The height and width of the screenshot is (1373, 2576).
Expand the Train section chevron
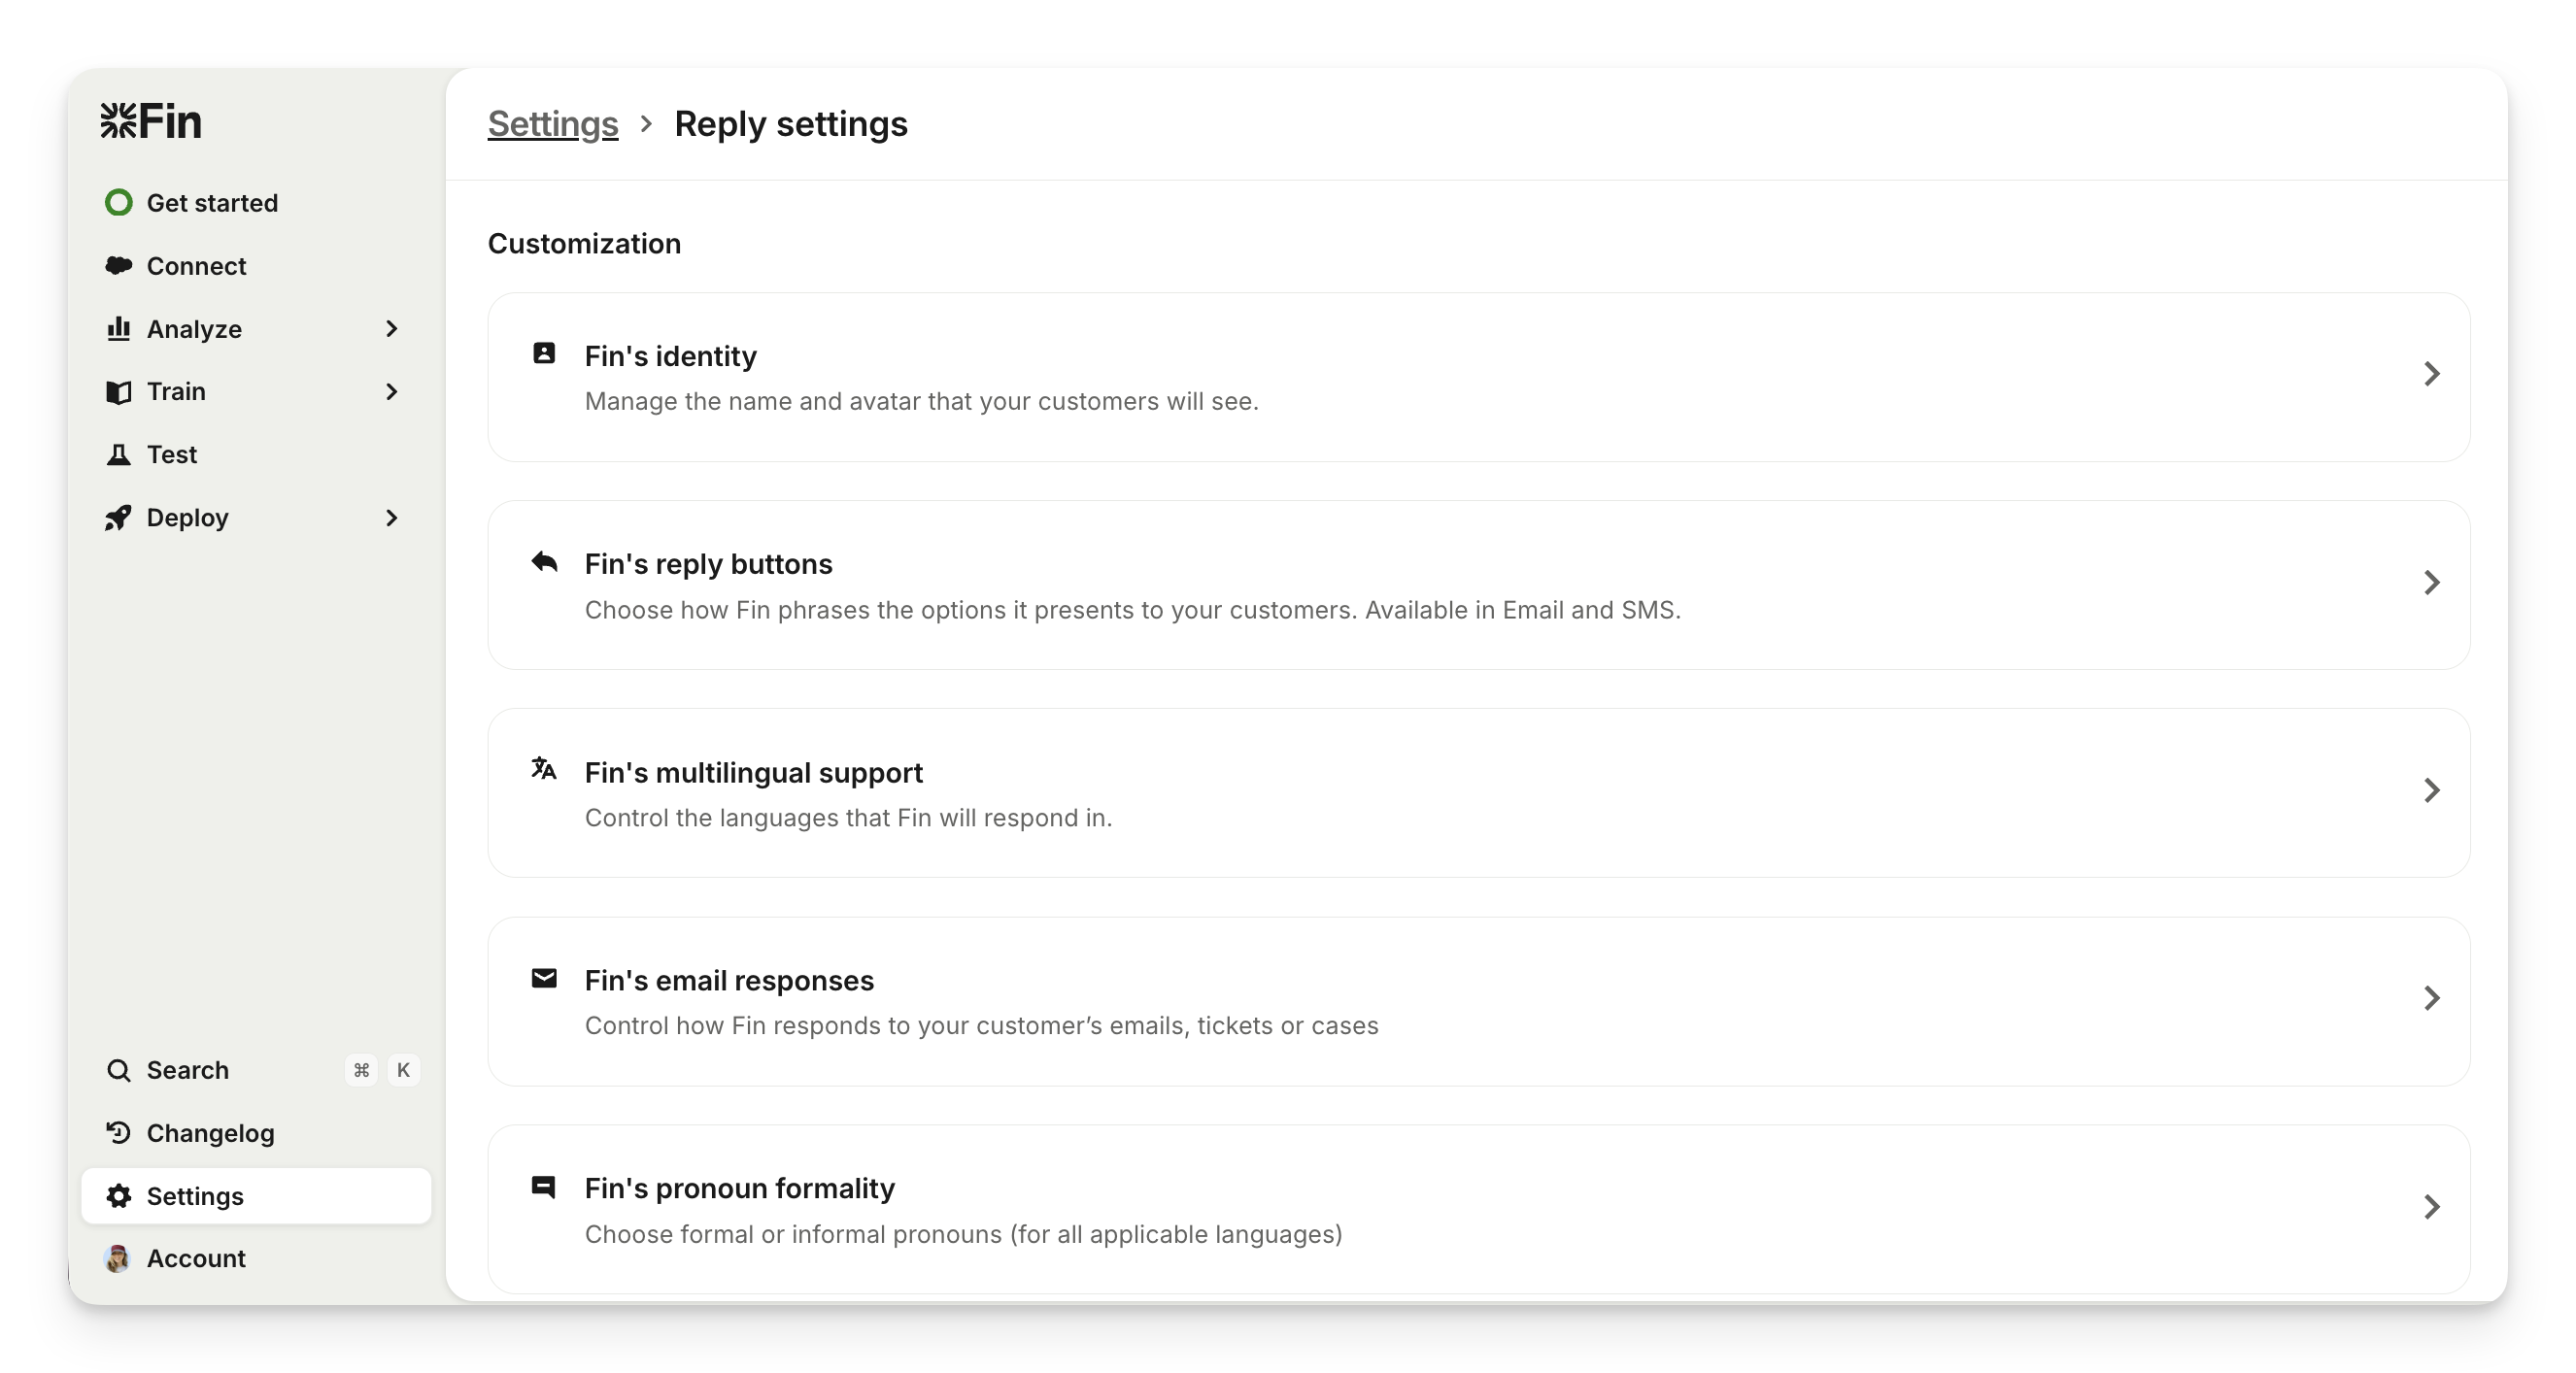point(392,392)
